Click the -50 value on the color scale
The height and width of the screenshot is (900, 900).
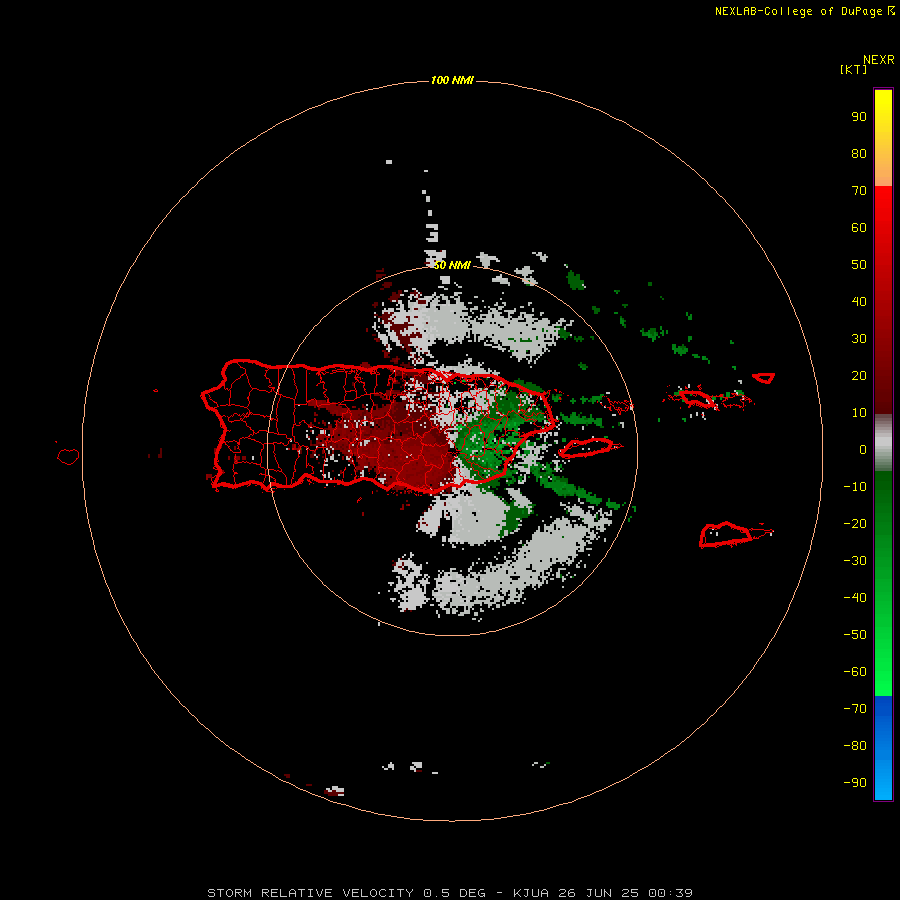coord(855,635)
